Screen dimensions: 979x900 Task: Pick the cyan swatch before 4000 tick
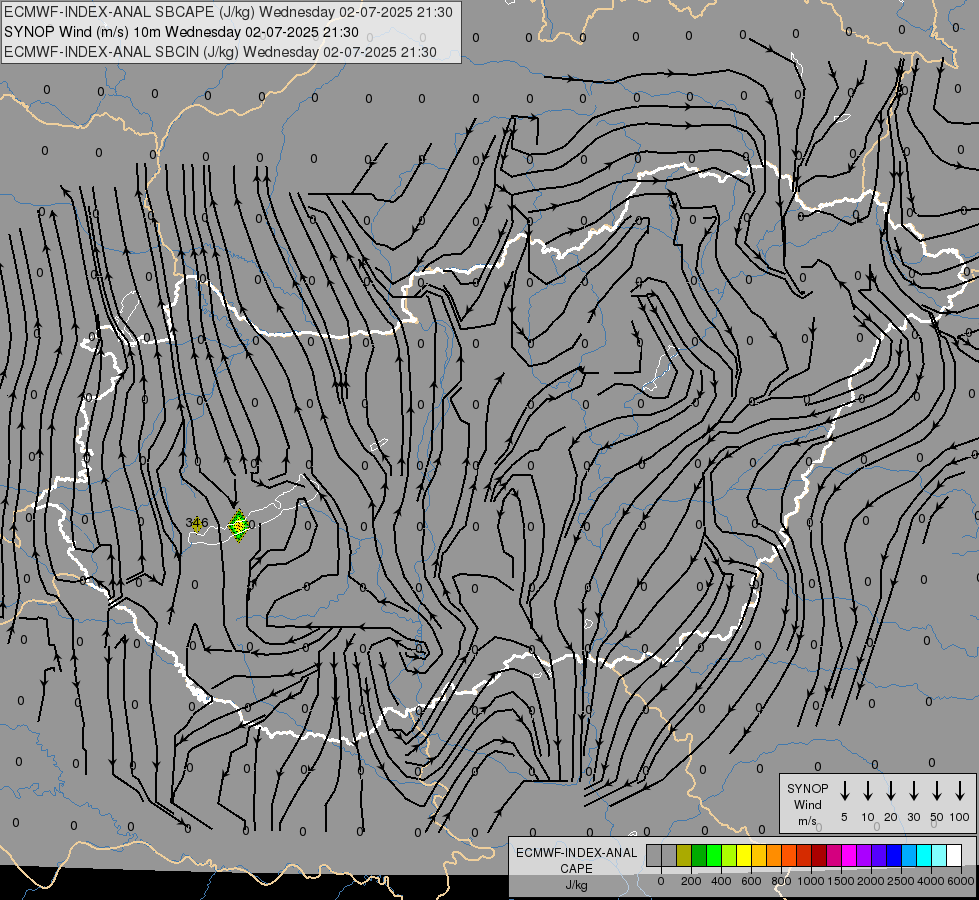924,855
